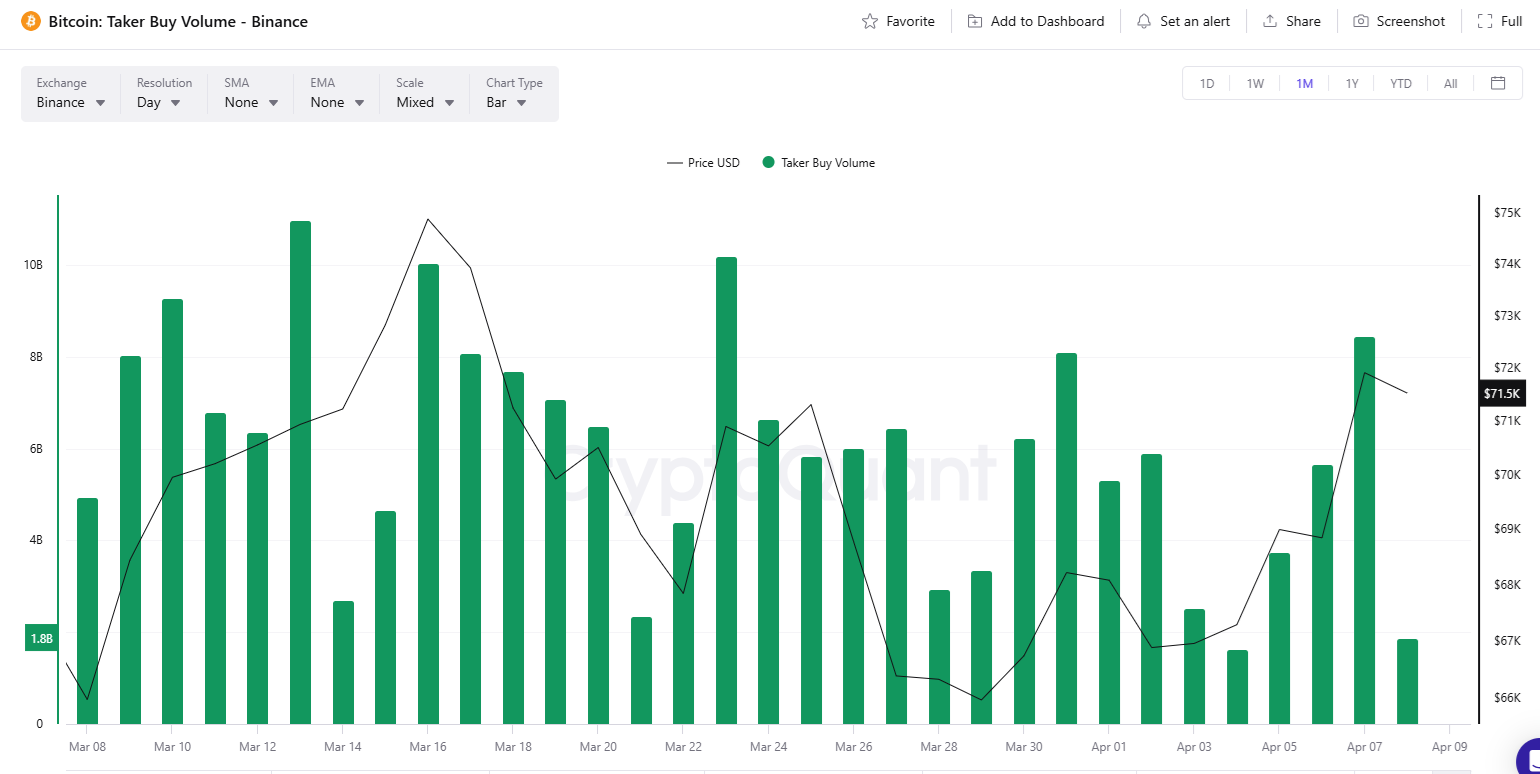1540x774 pixels.
Task: Click the Bitcoin logo icon
Action: (x=31, y=21)
